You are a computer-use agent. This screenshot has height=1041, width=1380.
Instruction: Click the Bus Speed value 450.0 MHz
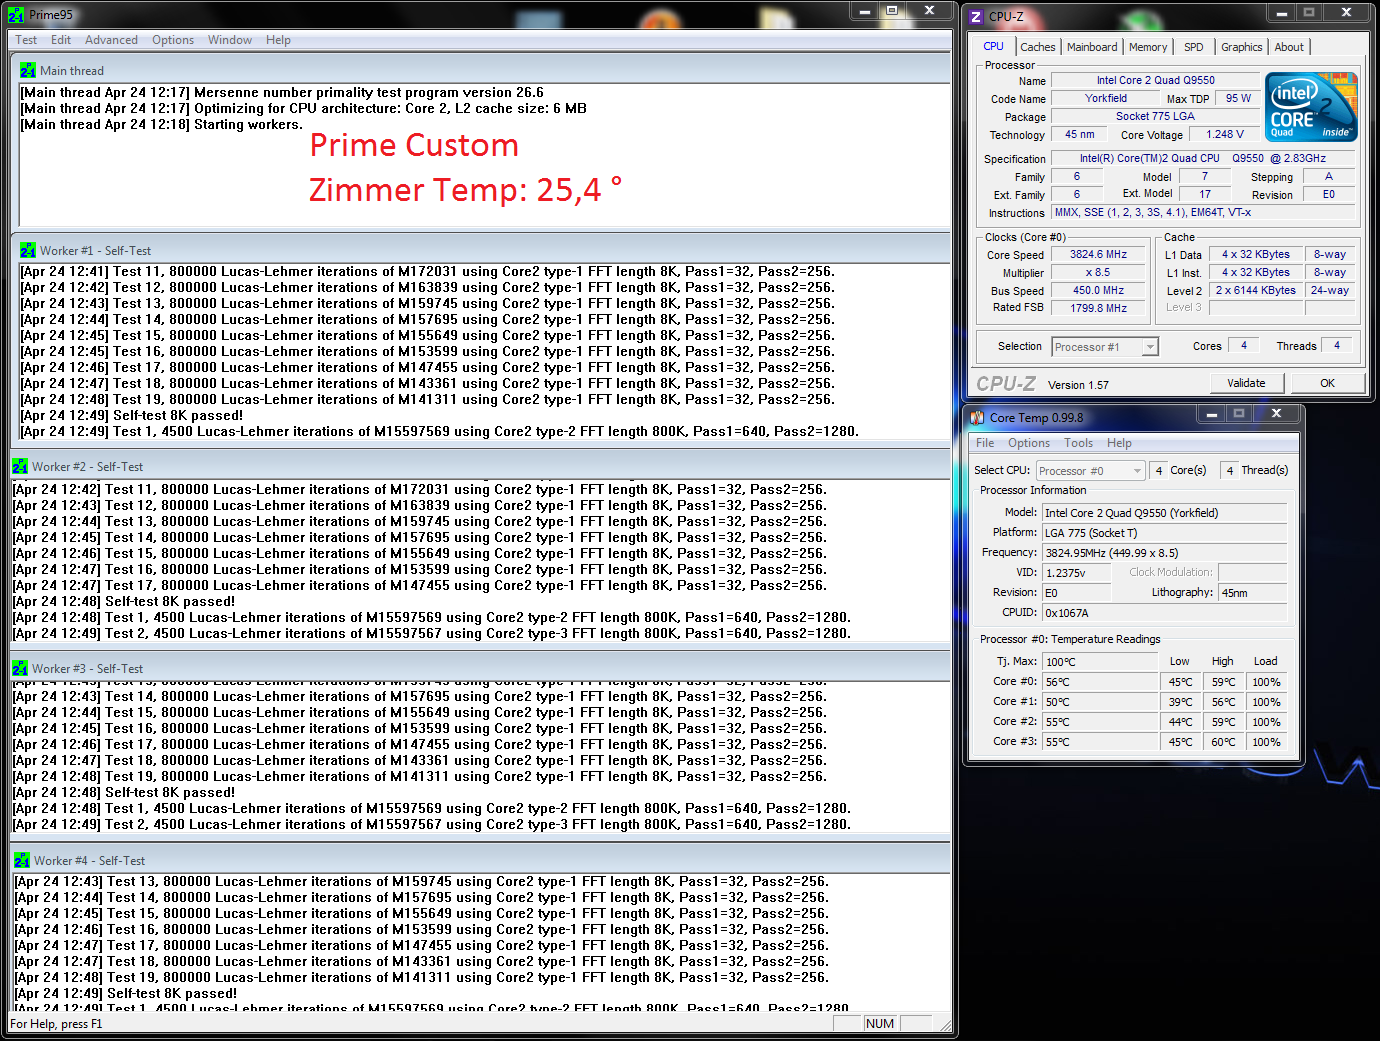point(1098,291)
